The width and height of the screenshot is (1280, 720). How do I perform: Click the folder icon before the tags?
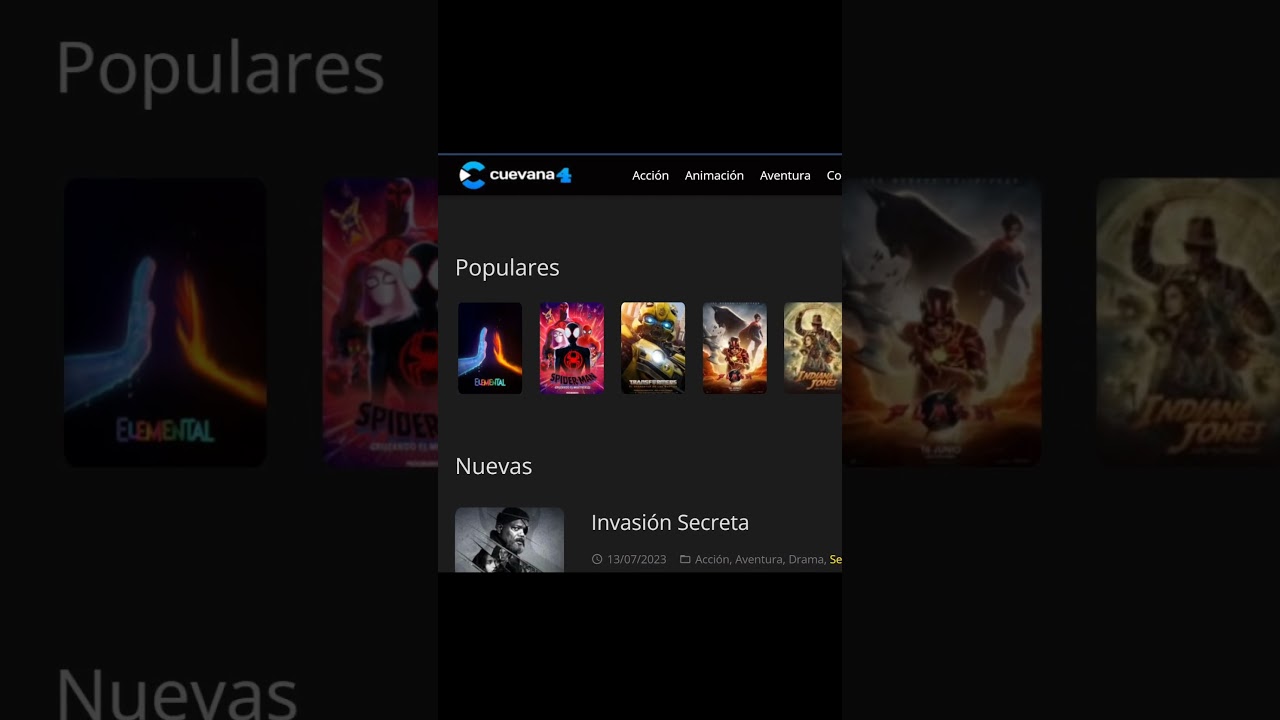point(685,559)
